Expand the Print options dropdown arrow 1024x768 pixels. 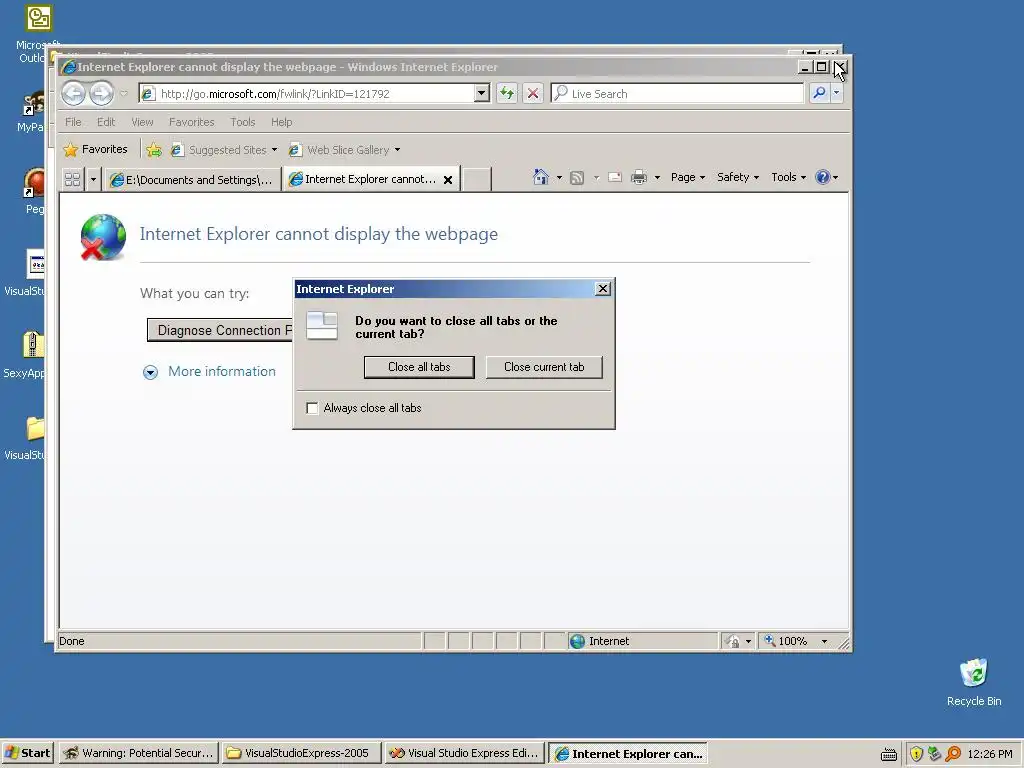pyautogui.click(x=657, y=178)
